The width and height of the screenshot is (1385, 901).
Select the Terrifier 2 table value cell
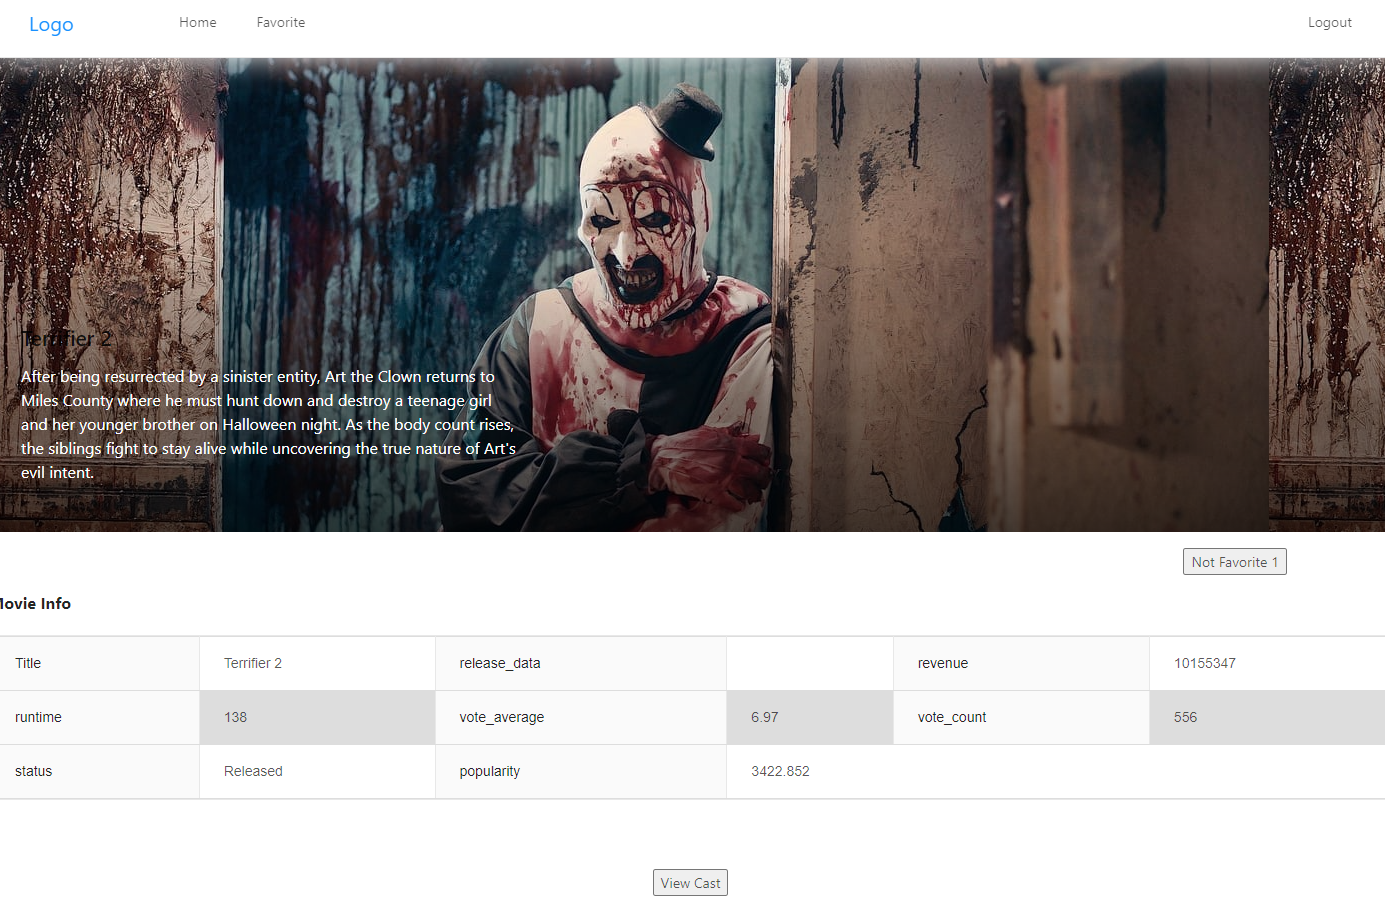317,663
